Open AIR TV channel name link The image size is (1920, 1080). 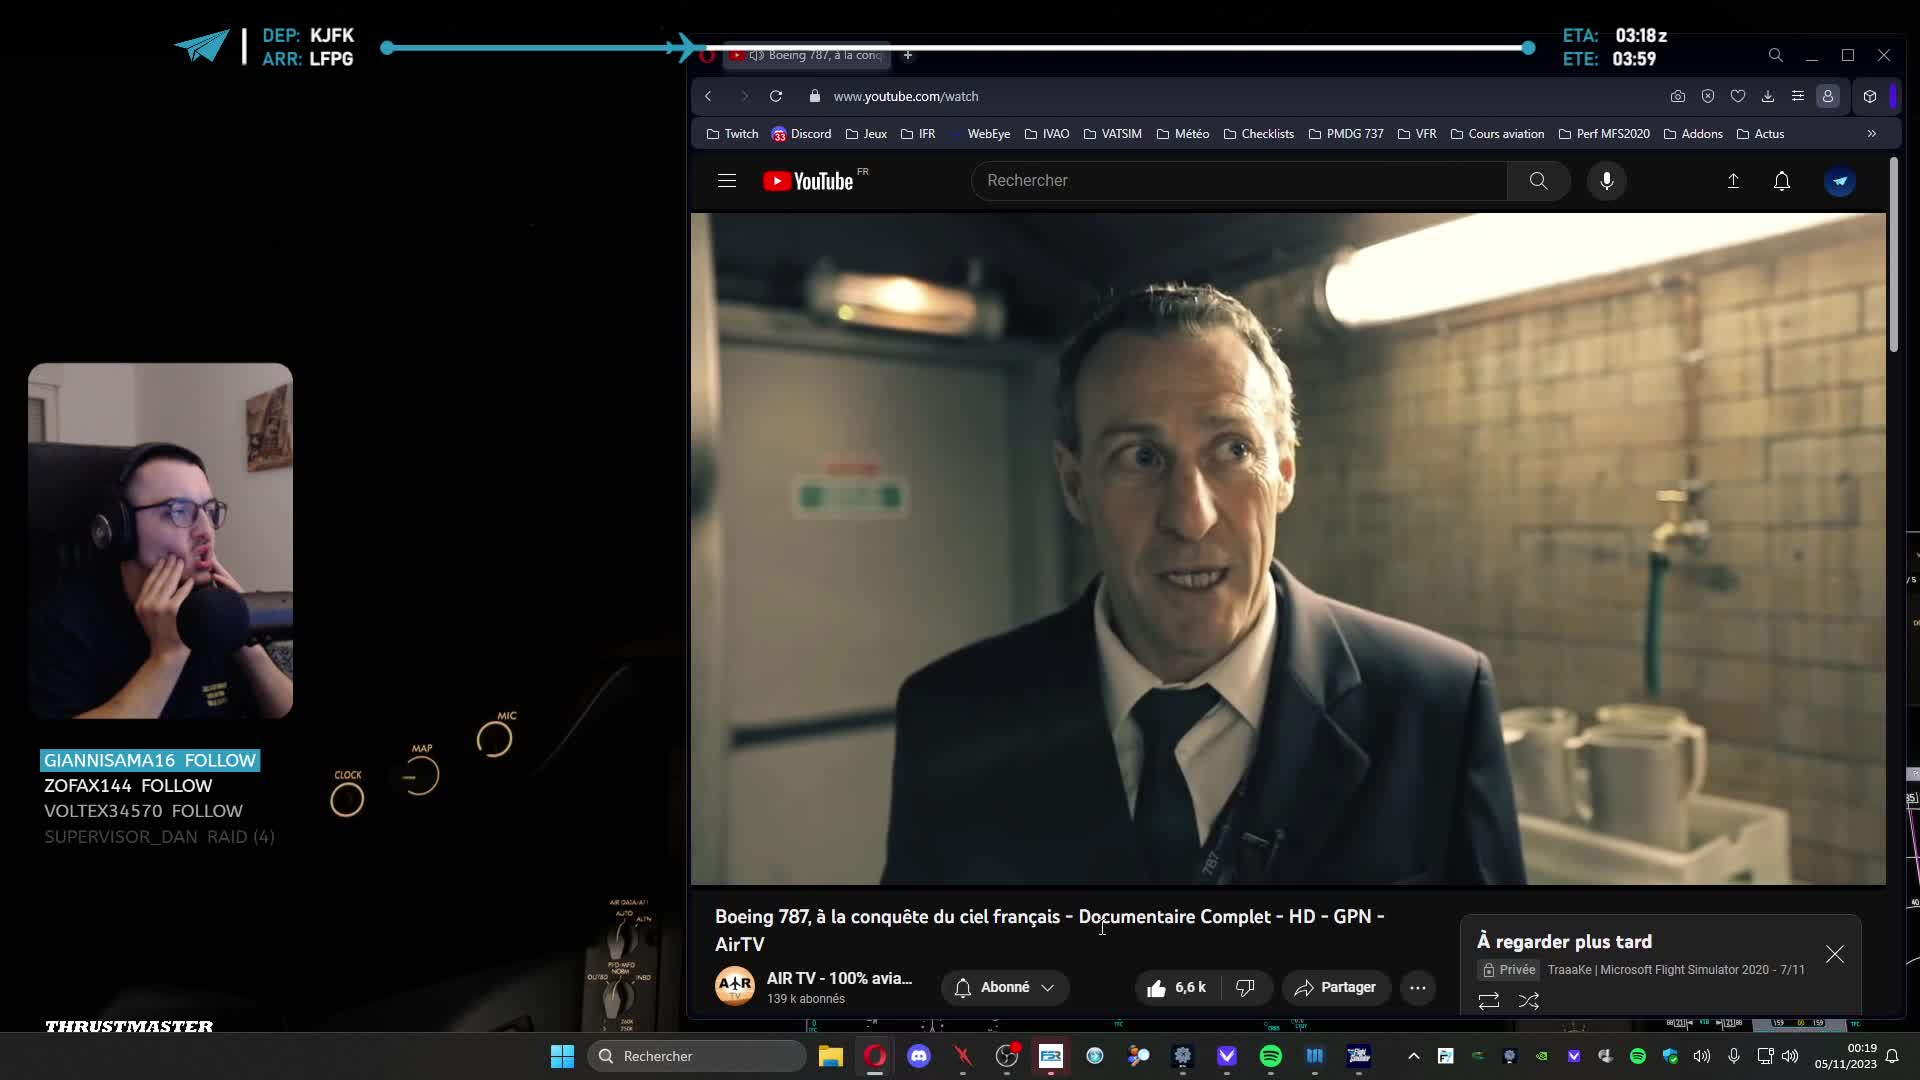point(839,978)
